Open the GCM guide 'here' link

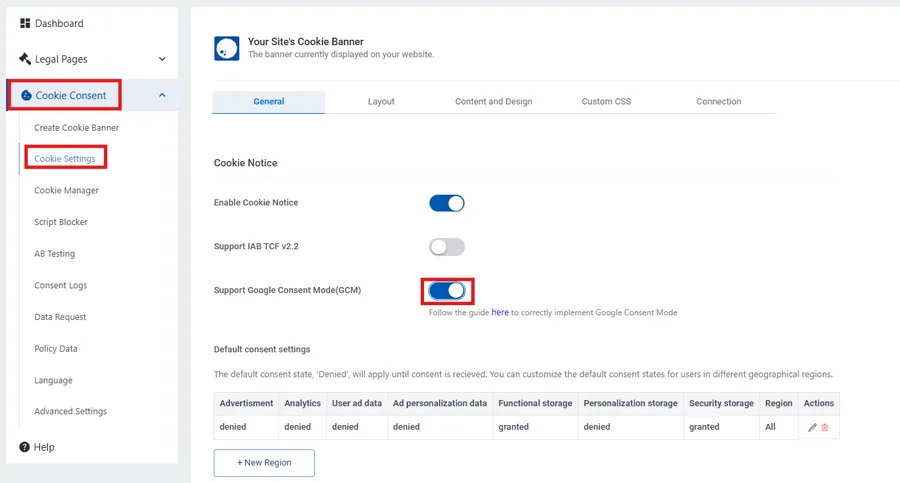coord(500,312)
